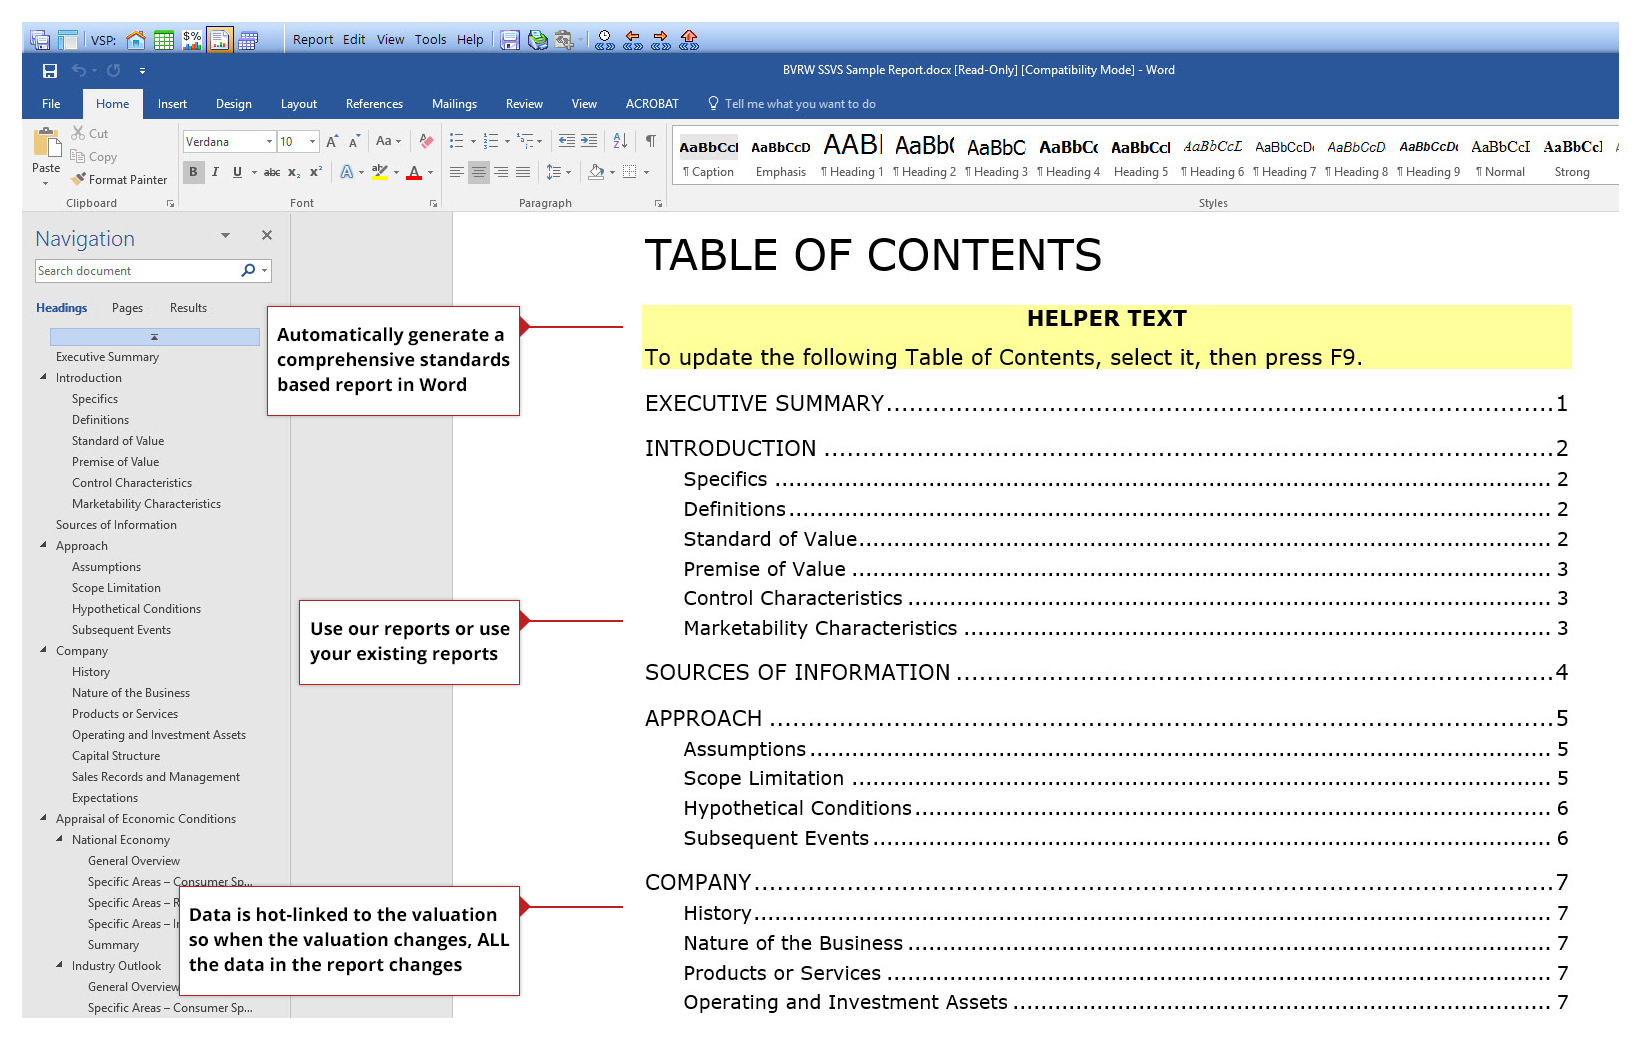The height and width of the screenshot is (1040, 1640).
Task: Save the document from Quick Access toolbar
Action: 50,70
